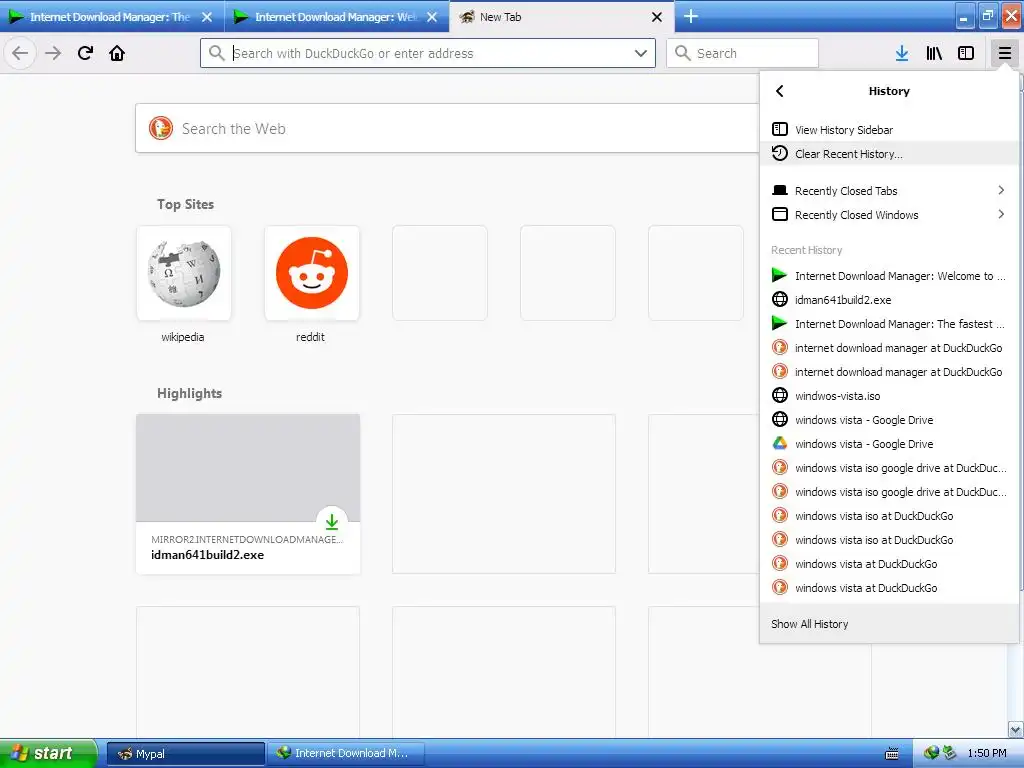Image resolution: width=1024 pixels, height=768 pixels.
Task: Go back from the History panel
Action: click(780, 91)
